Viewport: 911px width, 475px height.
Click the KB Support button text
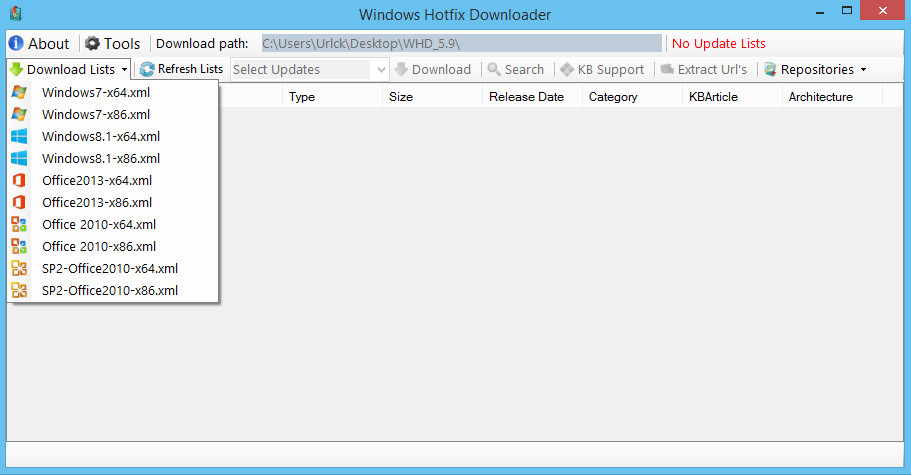point(611,70)
